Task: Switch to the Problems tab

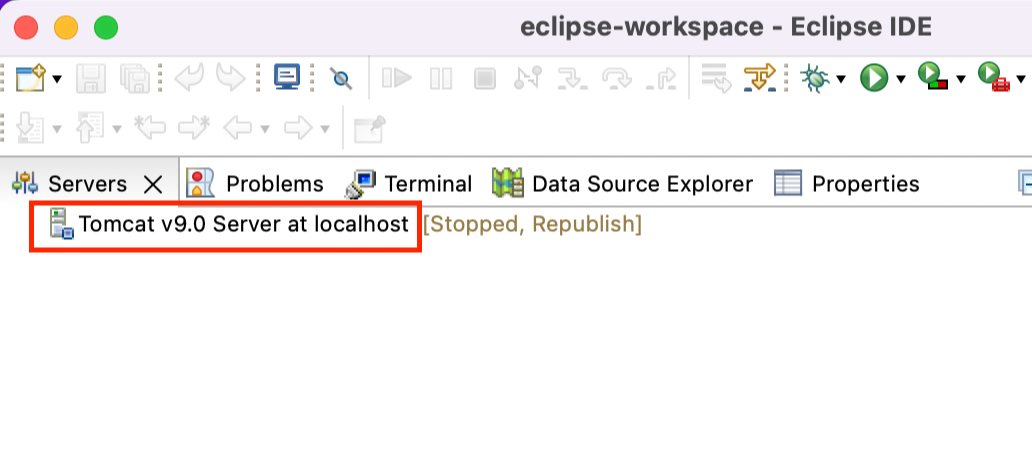Action: point(255,184)
